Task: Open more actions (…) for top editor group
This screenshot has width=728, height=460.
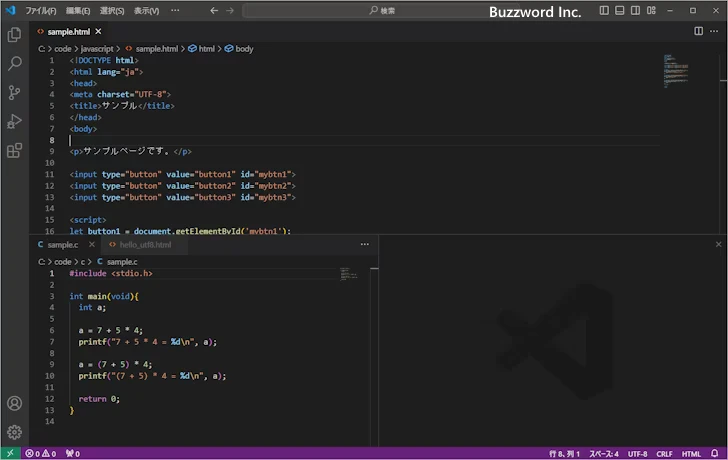Action: click(x=715, y=31)
